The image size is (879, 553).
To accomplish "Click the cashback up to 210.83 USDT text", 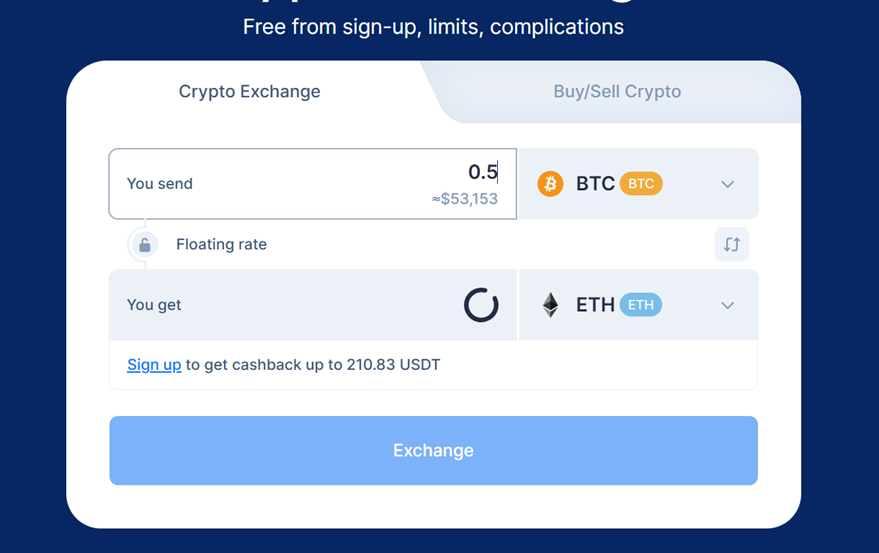I will tap(336, 365).
